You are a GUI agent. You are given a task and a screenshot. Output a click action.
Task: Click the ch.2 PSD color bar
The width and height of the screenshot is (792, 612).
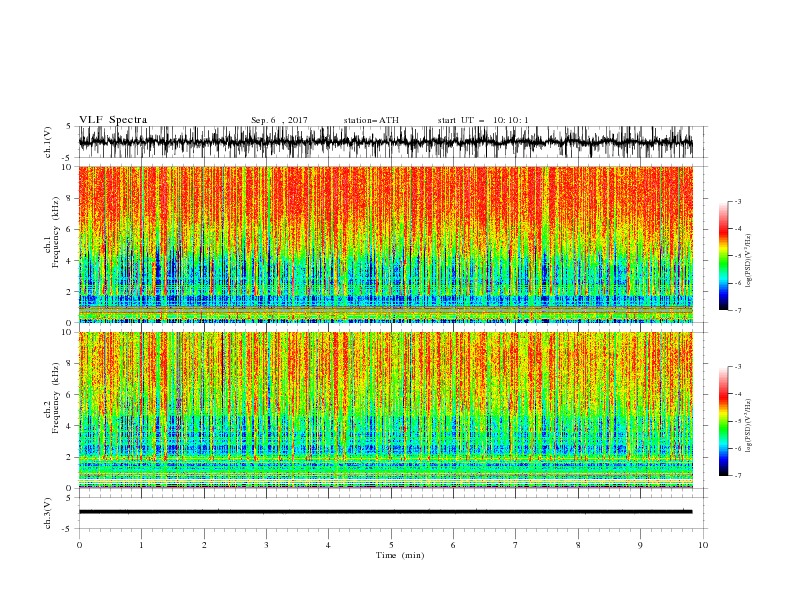pyautogui.click(x=723, y=421)
